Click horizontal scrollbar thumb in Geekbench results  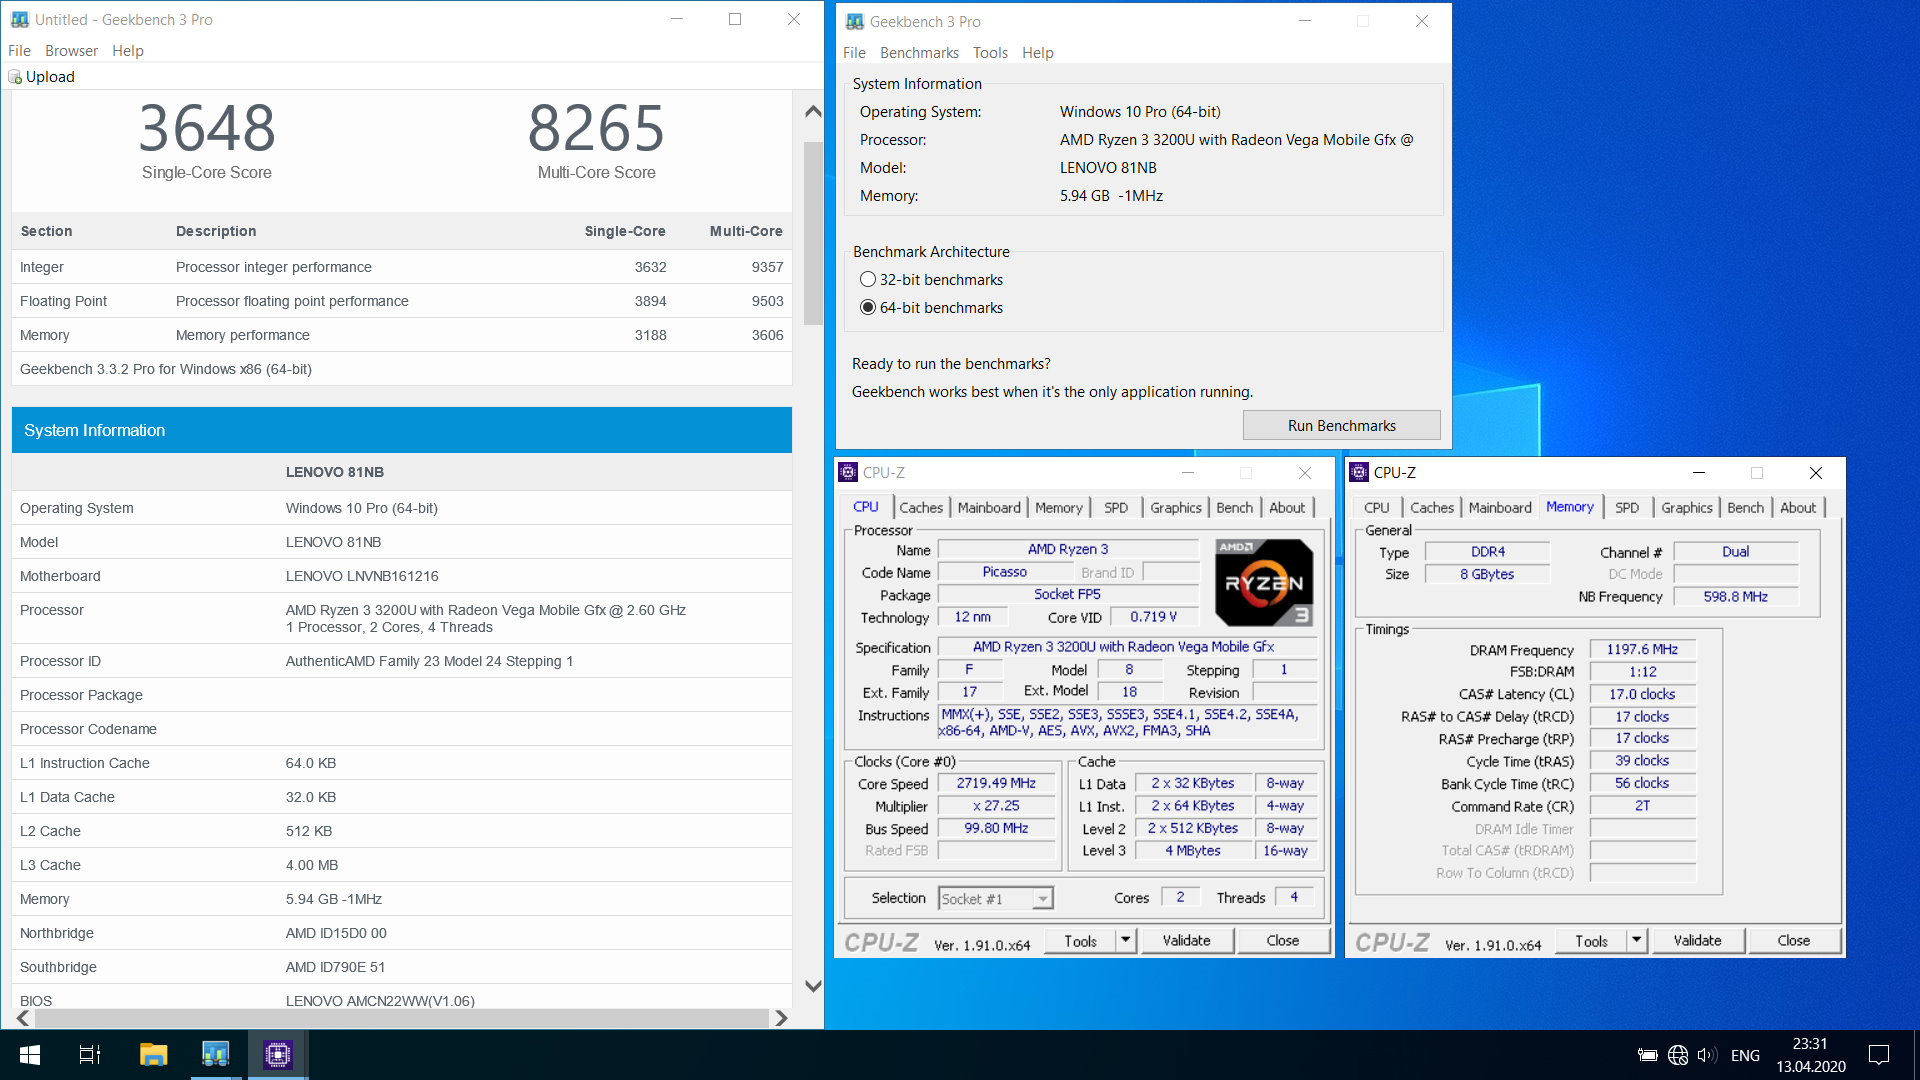pos(402,1018)
